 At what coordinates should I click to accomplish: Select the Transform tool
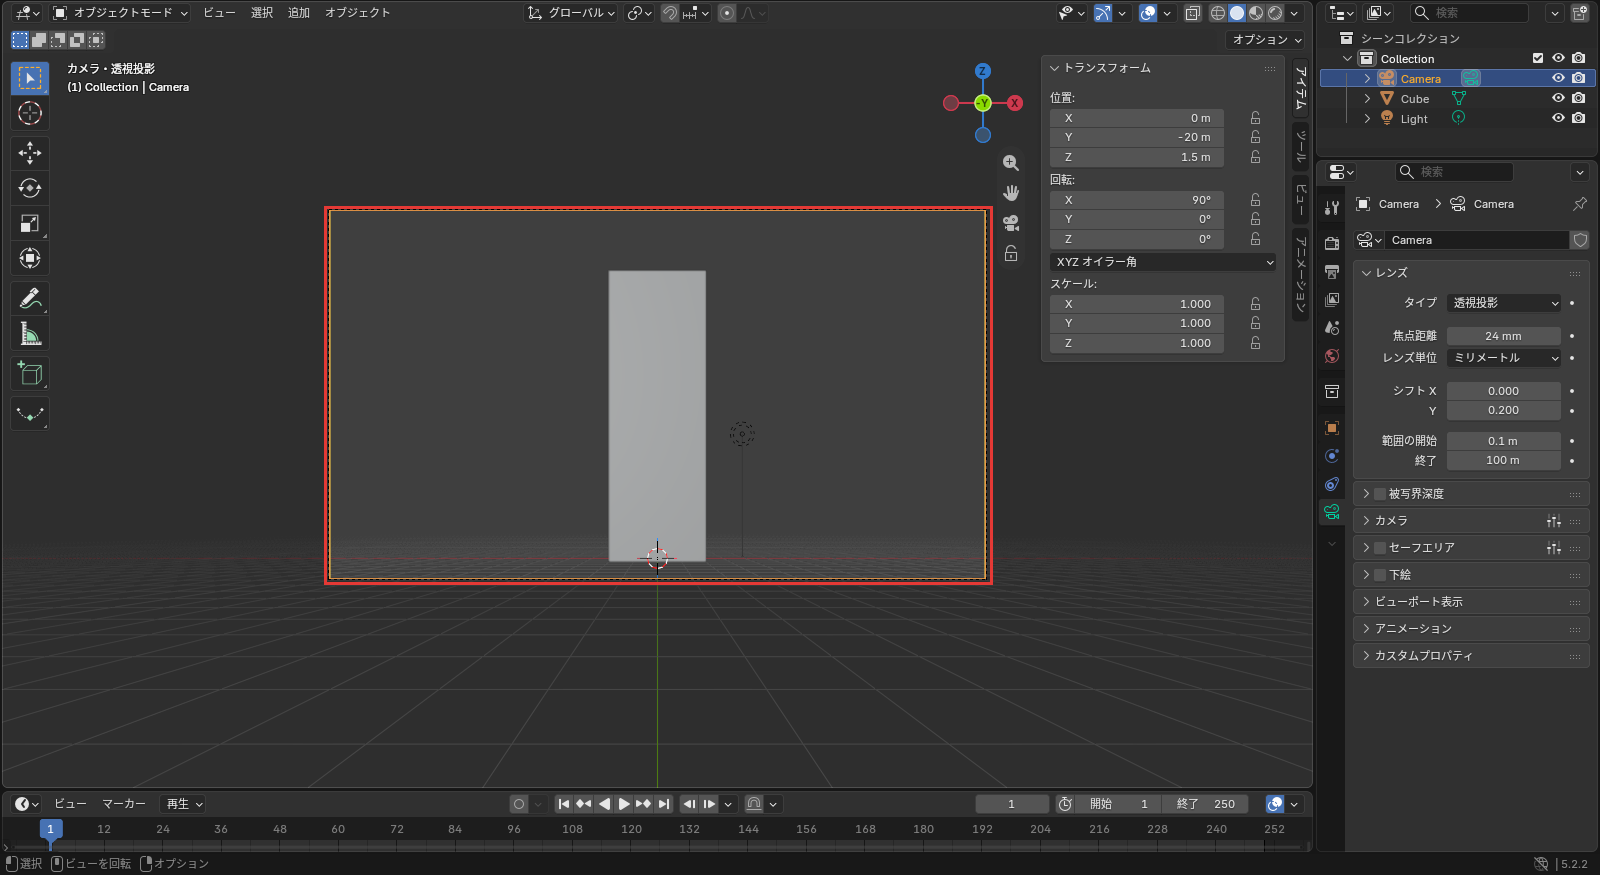(x=30, y=258)
